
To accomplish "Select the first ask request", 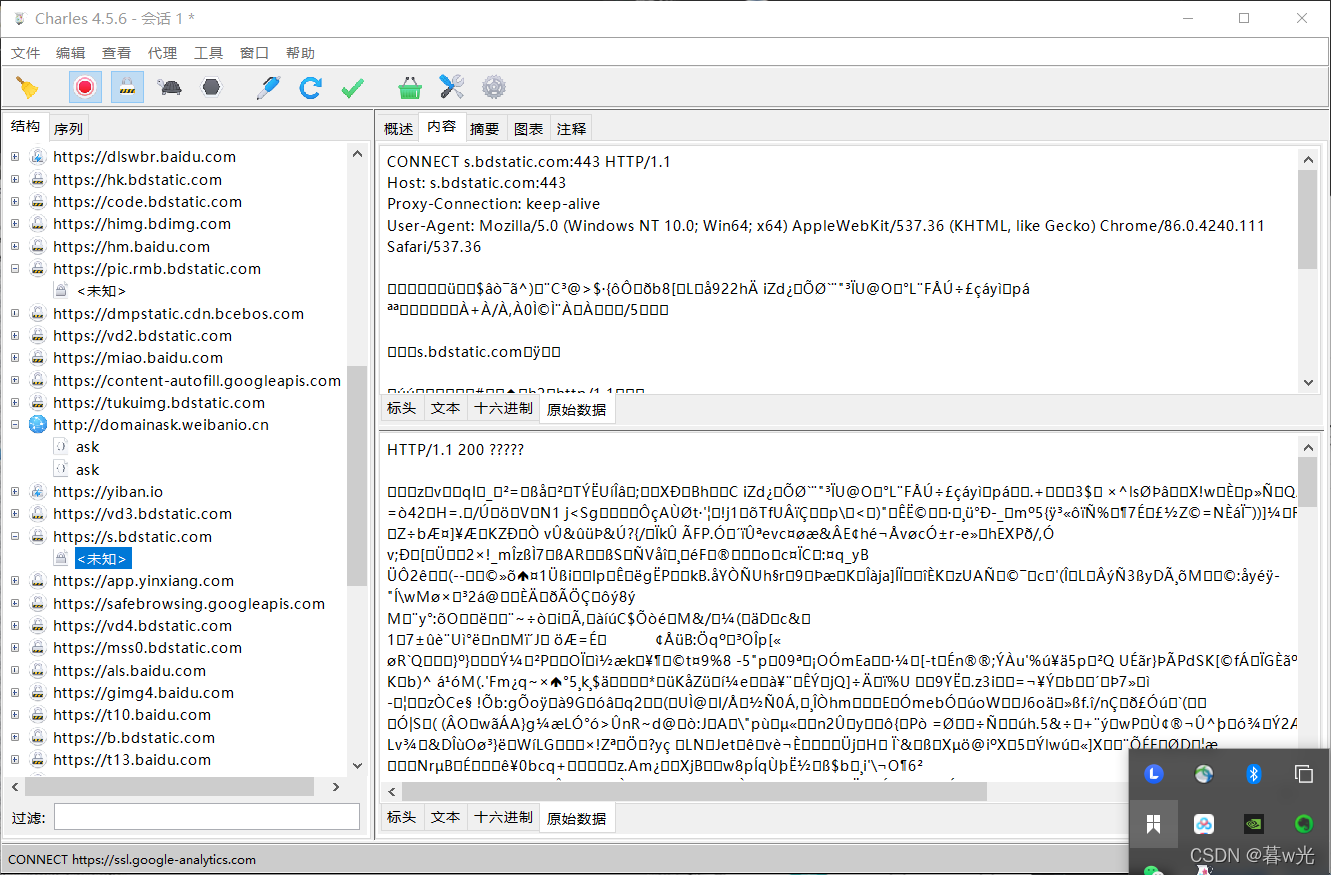I will coord(87,447).
